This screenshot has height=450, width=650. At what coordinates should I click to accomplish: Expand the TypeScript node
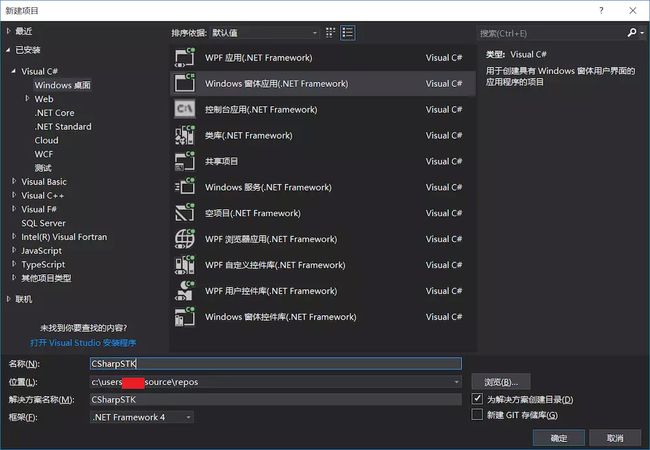point(14,264)
